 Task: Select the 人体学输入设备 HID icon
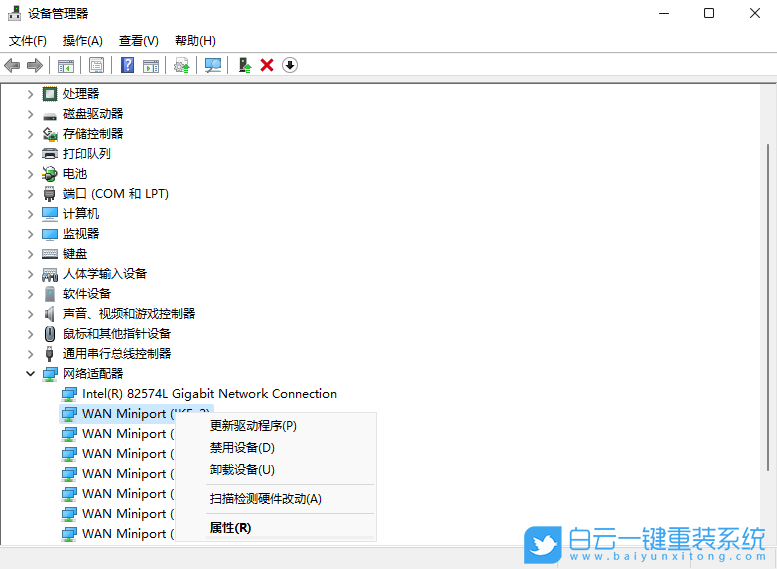(50, 274)
